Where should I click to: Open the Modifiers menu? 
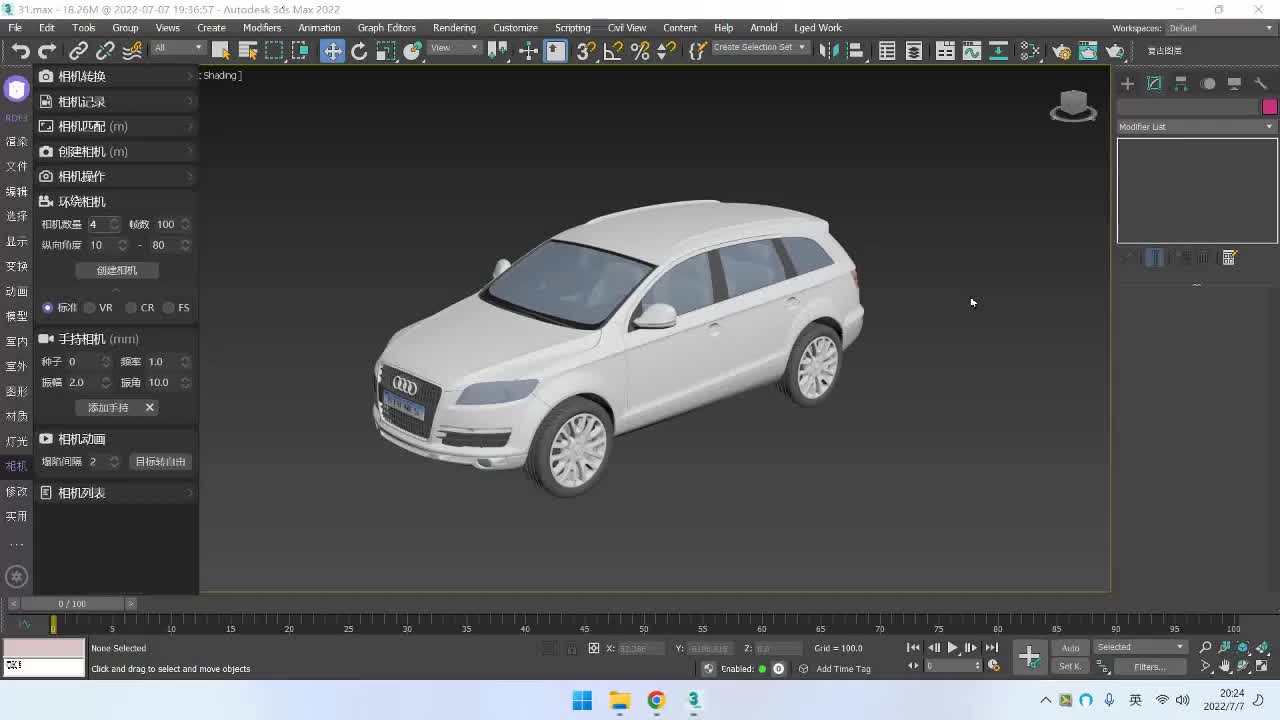pos(262,28)
